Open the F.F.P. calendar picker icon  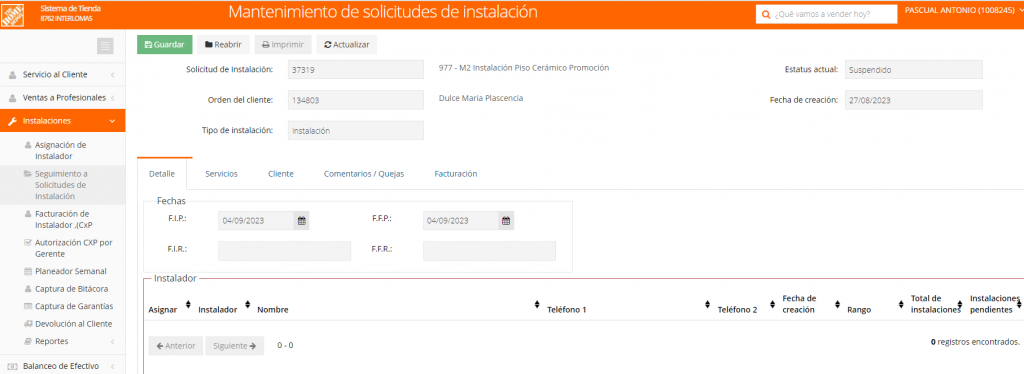click(505, 221)
